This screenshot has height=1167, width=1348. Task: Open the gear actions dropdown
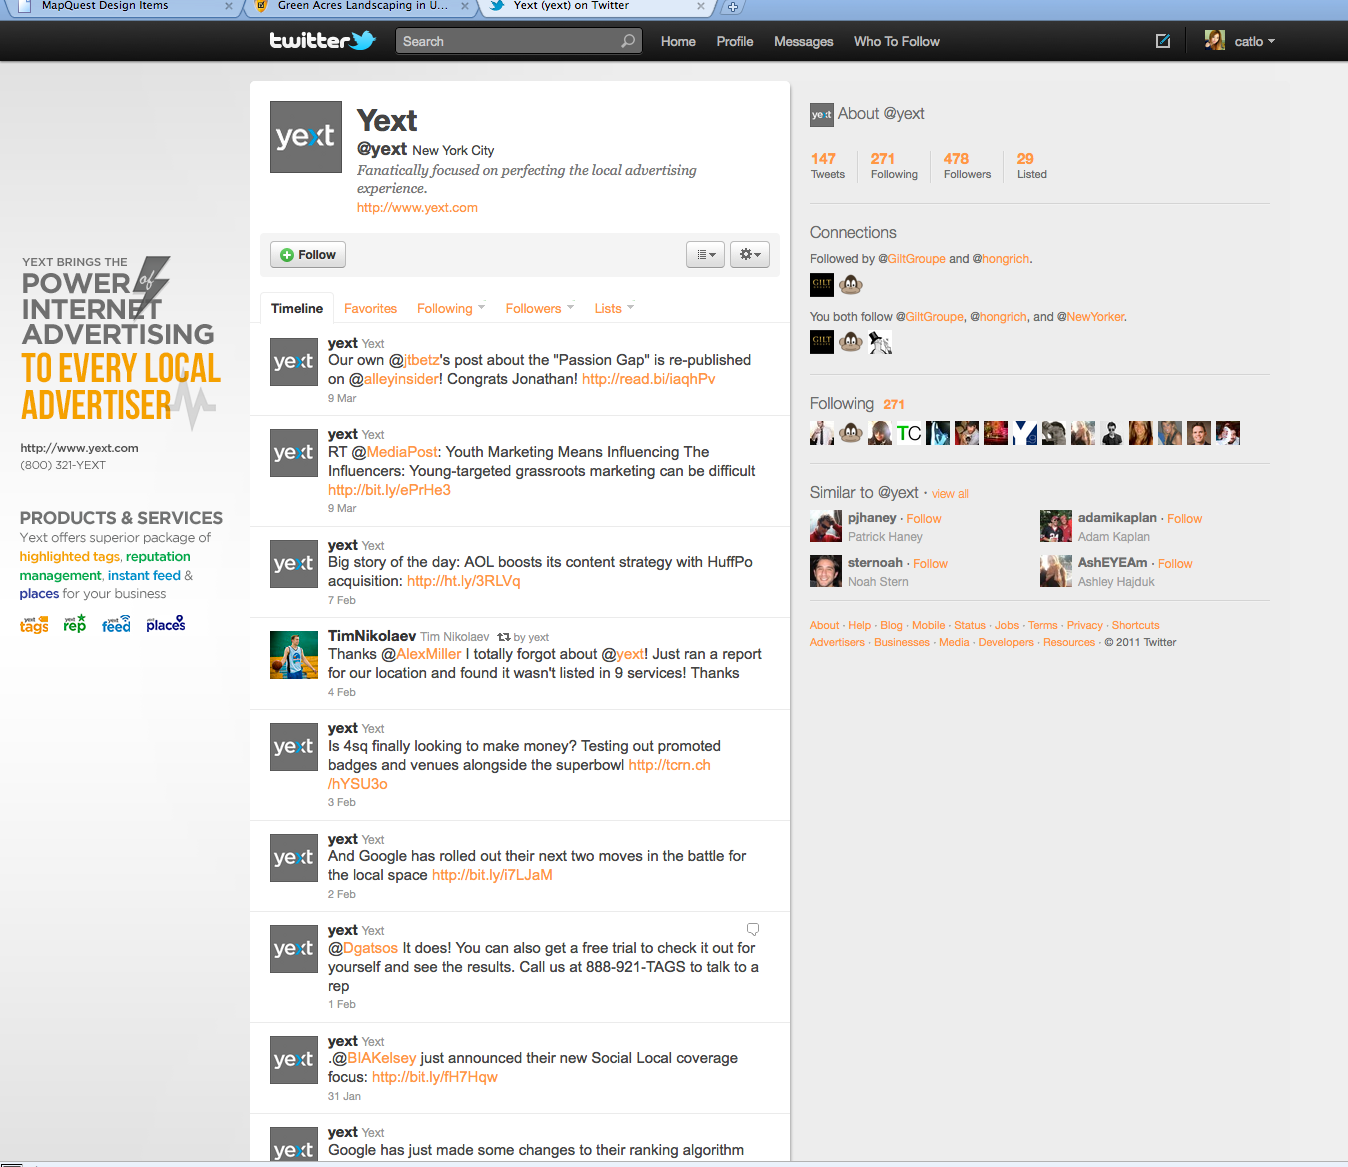coord(750,255)
